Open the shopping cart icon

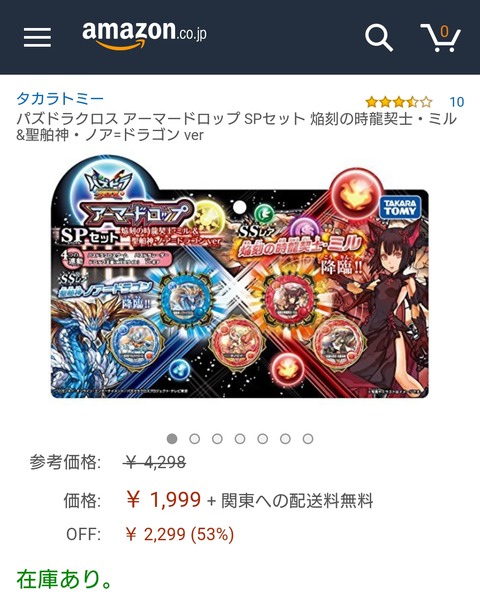click(x=441, y=38)
